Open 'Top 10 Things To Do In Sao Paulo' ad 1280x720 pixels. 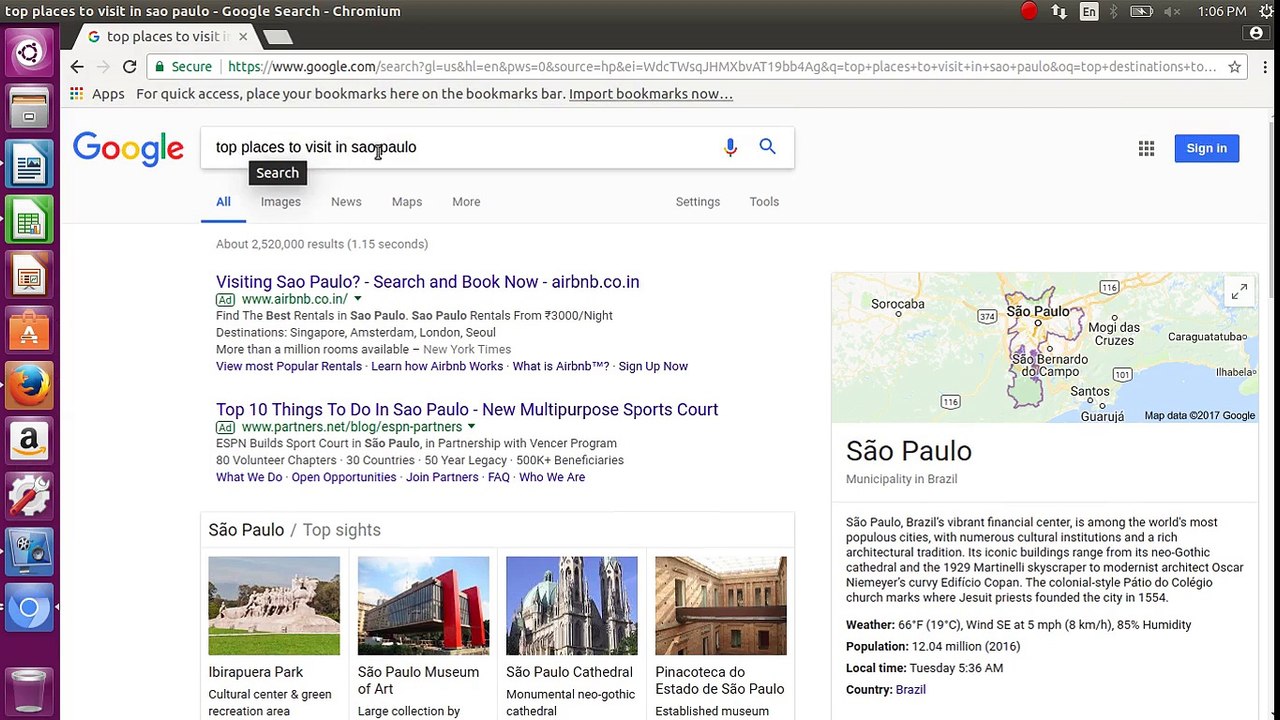click(x=467, y=410)
